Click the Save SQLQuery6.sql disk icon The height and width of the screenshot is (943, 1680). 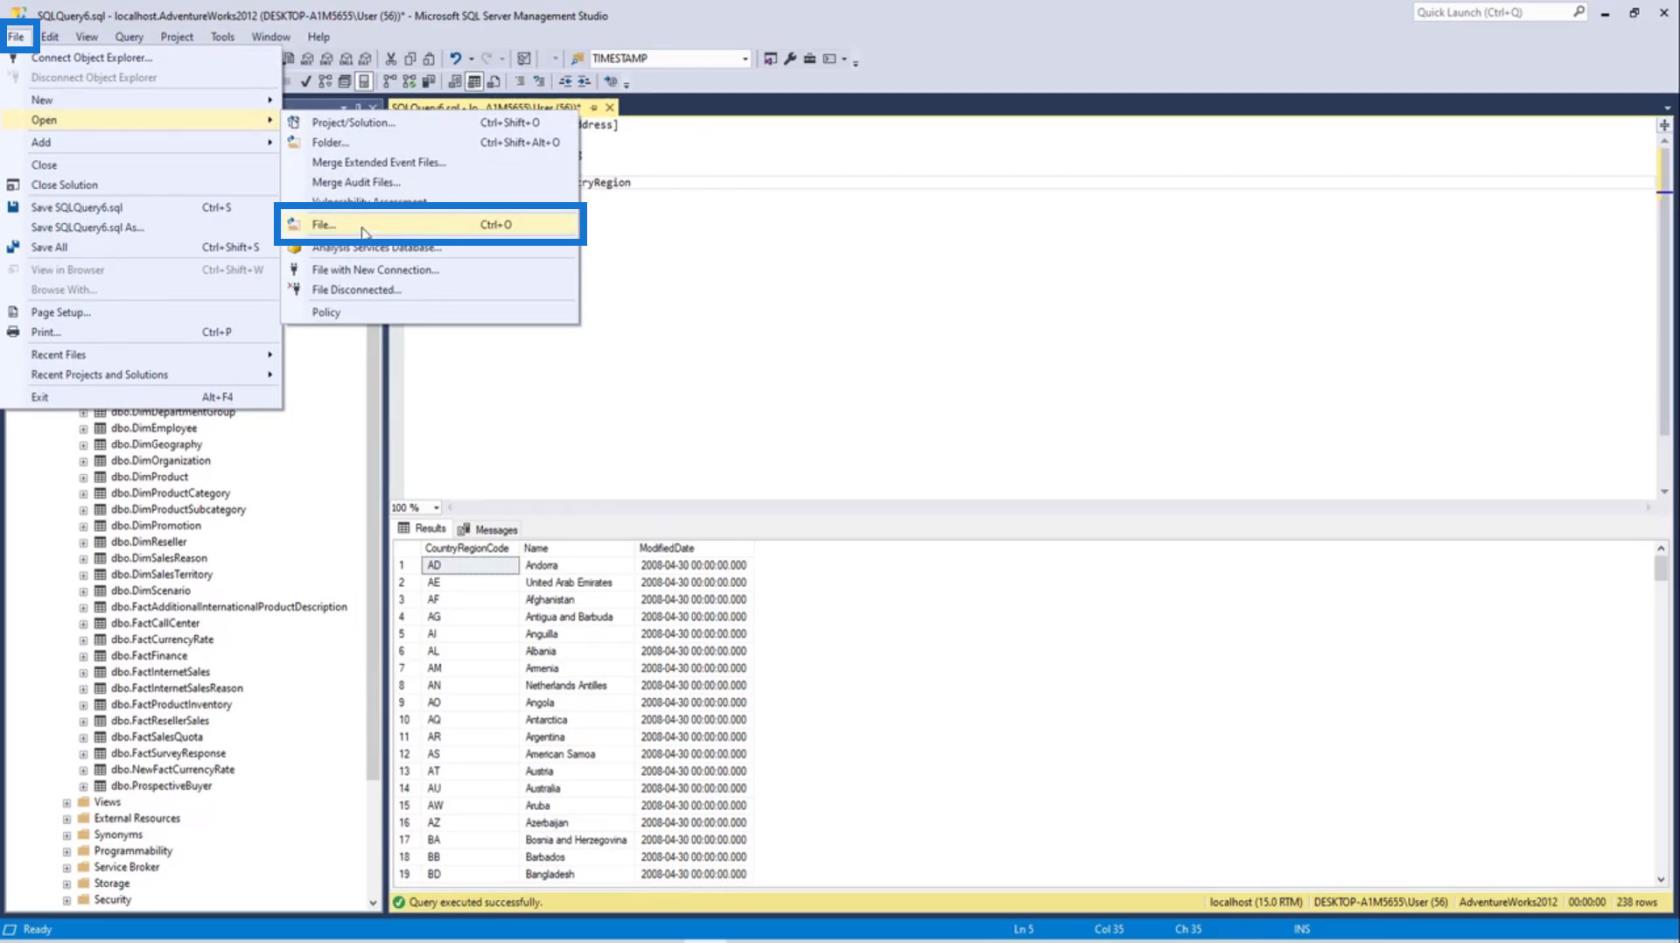(13, 207)
